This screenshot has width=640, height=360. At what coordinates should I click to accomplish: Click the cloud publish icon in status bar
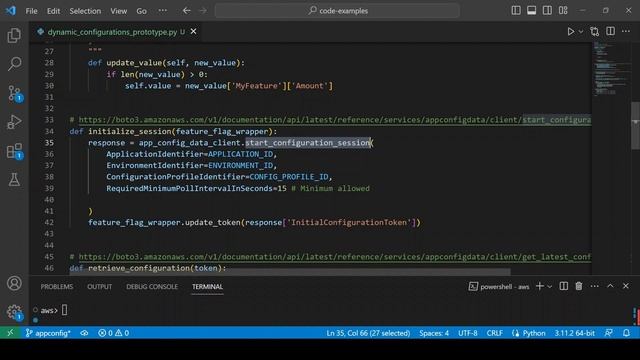coord(84,333)
